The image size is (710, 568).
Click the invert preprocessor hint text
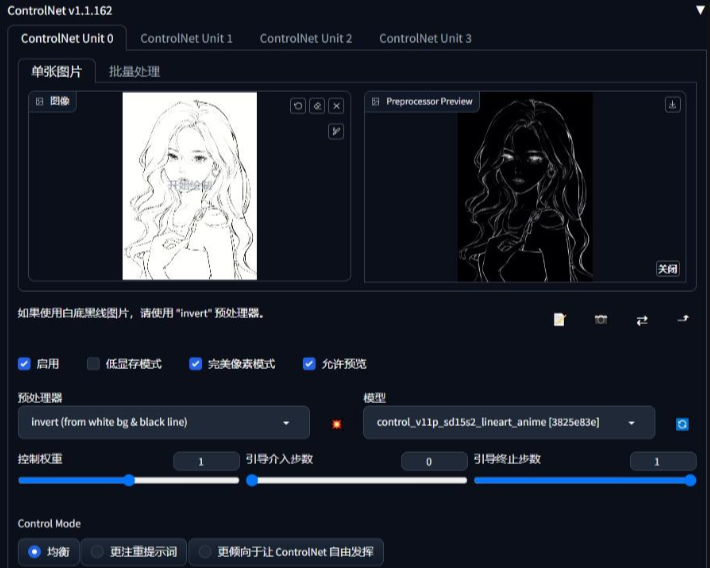click(141, 313)
